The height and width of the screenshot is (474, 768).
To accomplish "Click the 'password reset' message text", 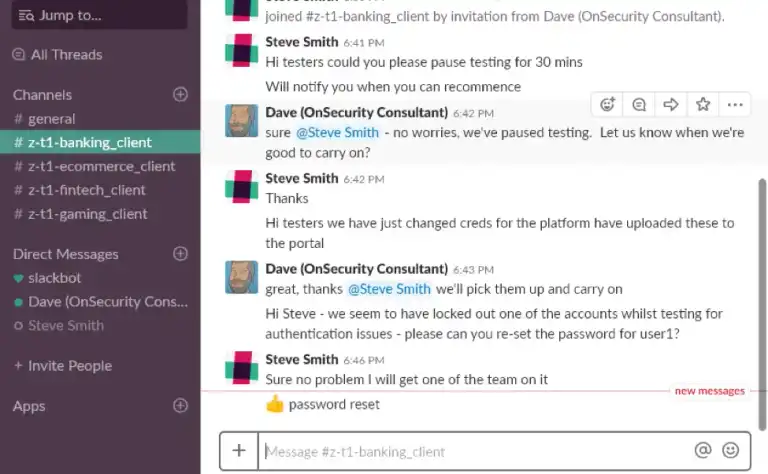I will [334, 404].
